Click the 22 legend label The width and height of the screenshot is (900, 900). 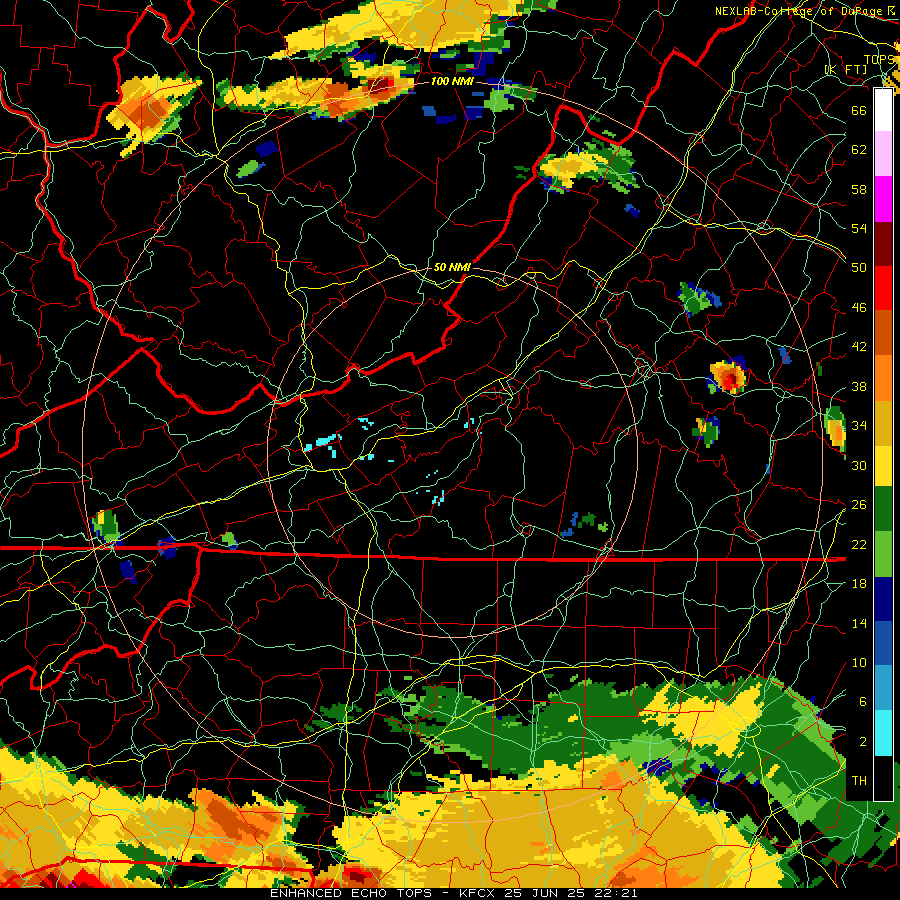859,544
